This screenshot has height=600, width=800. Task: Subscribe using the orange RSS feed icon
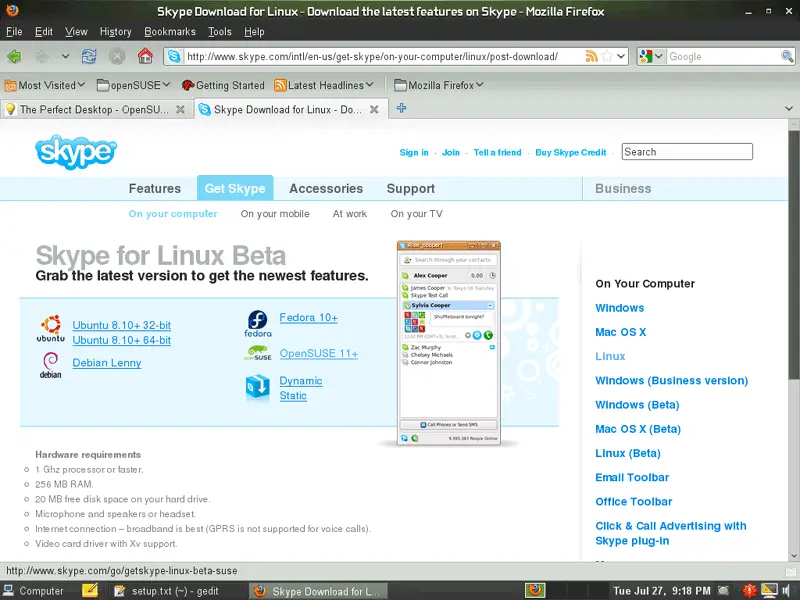tap(591, 56)
